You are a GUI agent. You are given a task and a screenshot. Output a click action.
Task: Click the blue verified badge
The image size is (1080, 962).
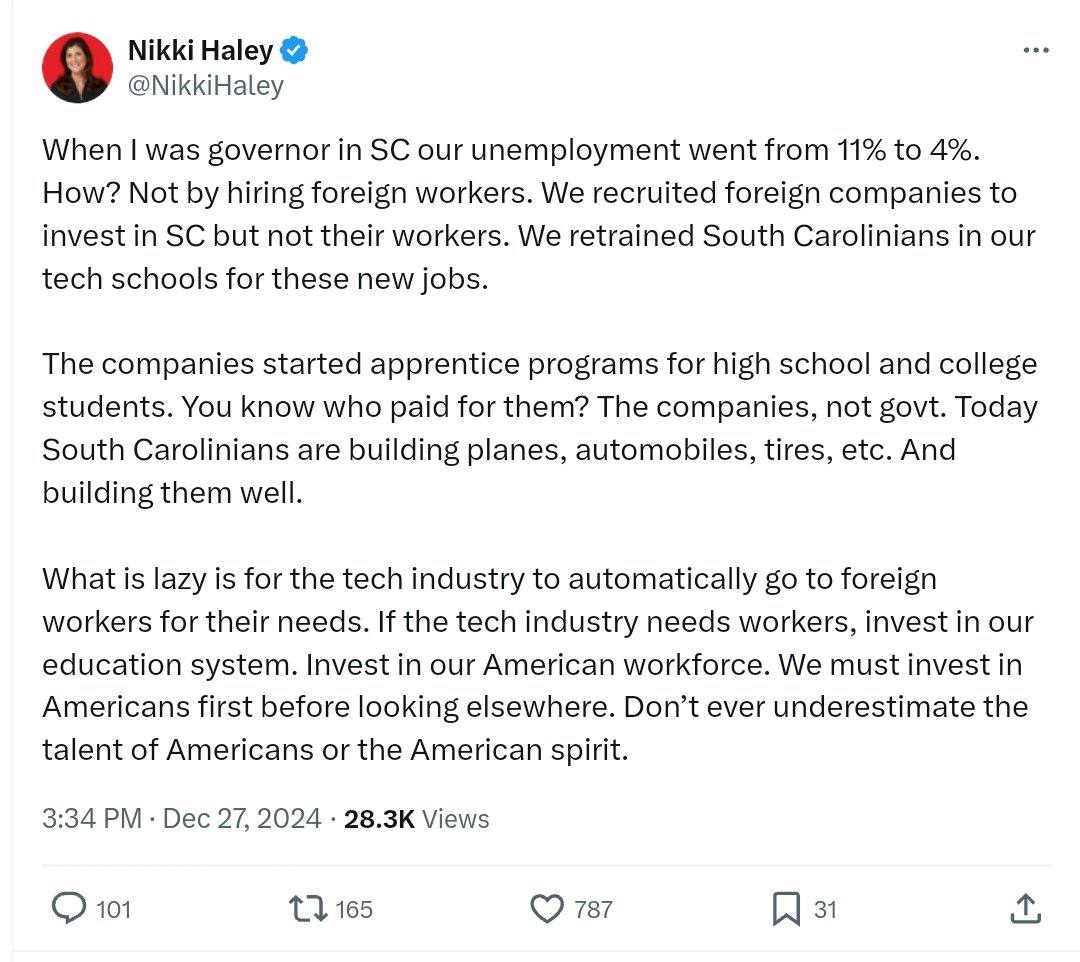(294, 50)
